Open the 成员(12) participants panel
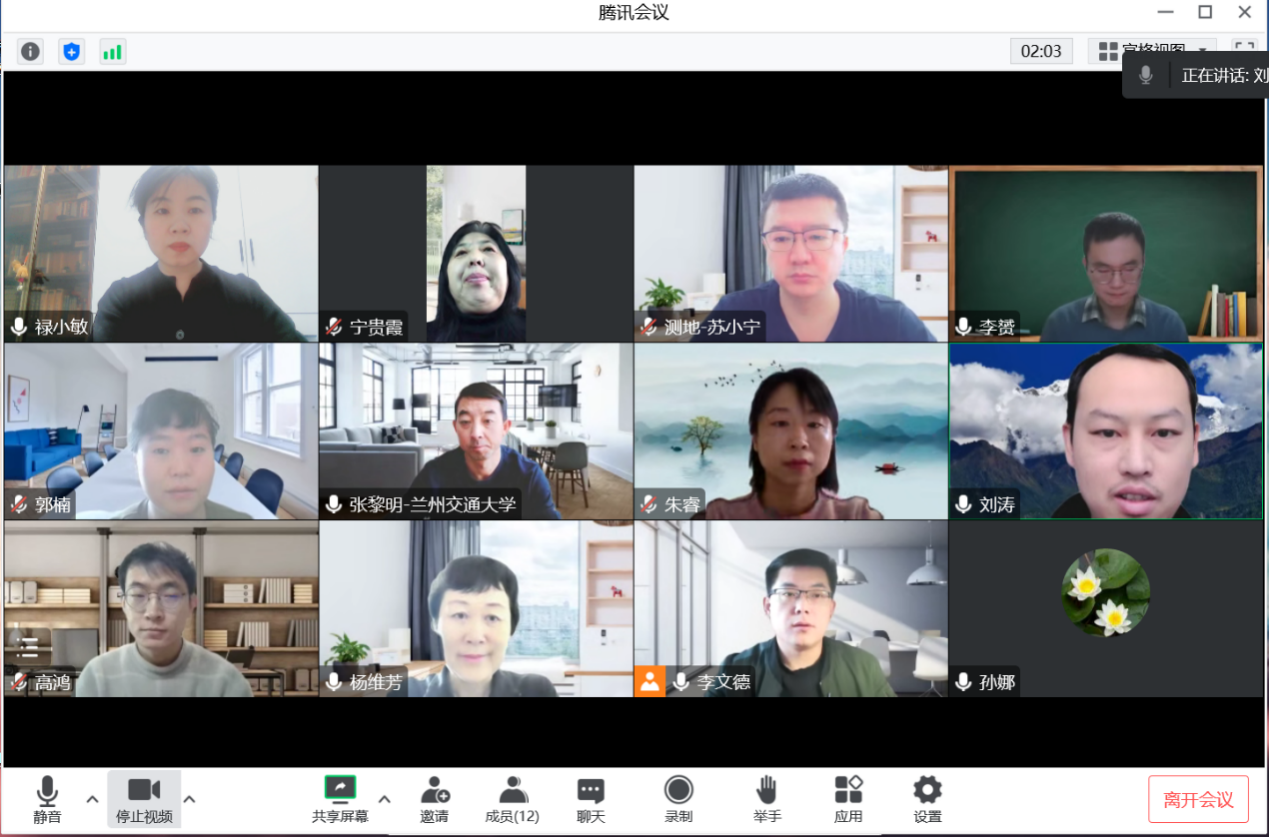Viewport: 1269px width, 837px height. (x=512, y=799)
